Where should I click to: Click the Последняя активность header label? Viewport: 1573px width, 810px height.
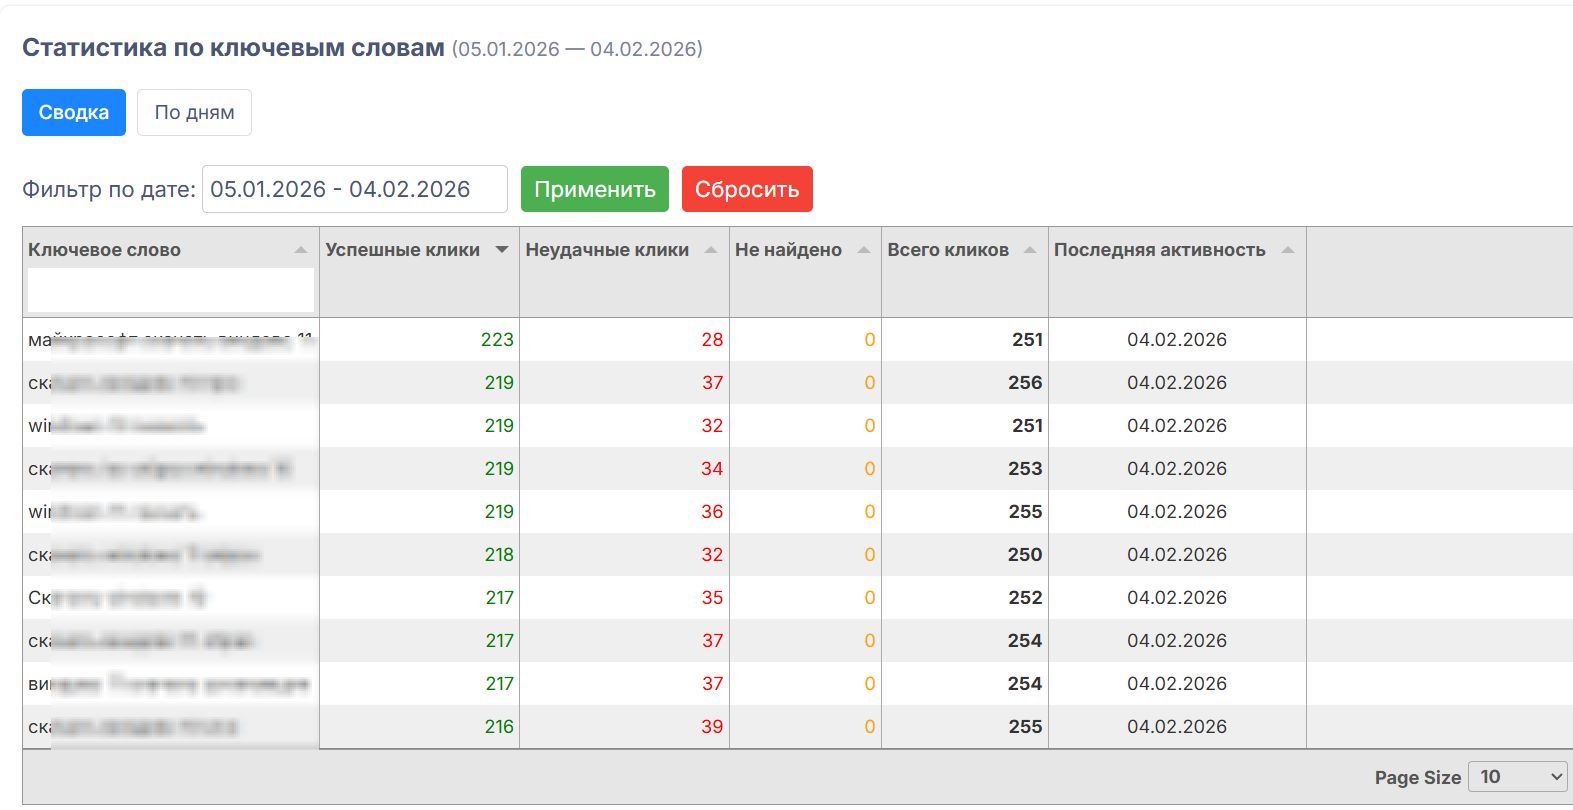[1159, 250]
